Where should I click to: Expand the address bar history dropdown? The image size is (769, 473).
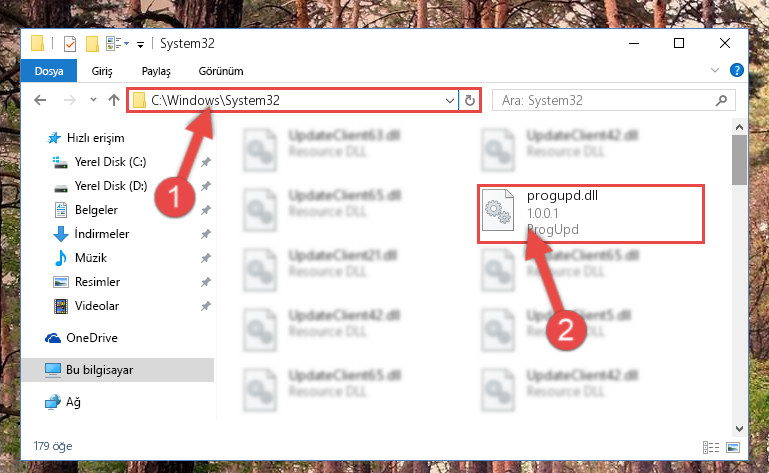pos(449,101)
